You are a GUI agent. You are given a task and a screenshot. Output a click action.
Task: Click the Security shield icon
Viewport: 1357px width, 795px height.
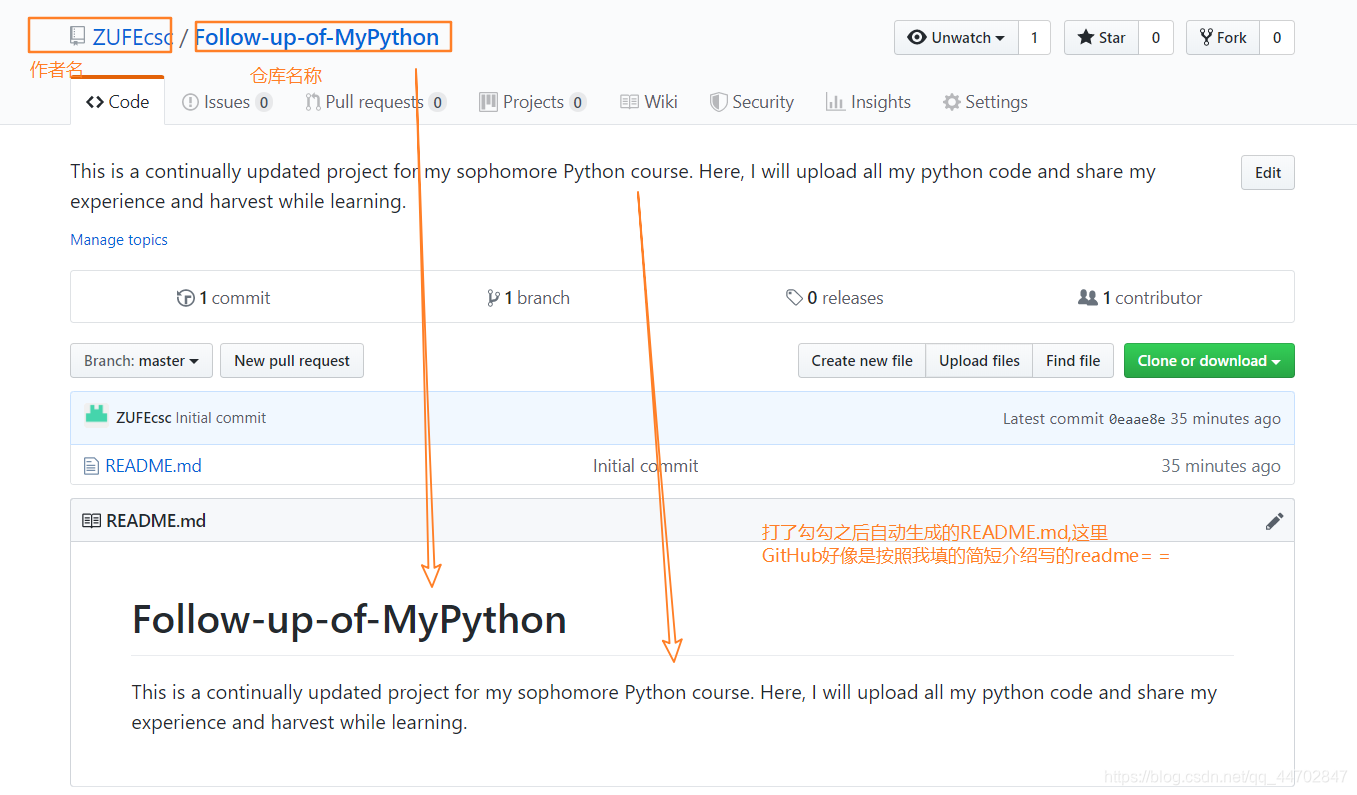718,102
